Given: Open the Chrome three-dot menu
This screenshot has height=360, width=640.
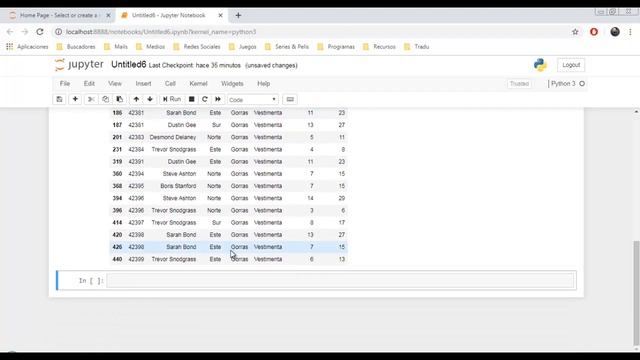Looking at the screenshot, I should tap(630, 32).
